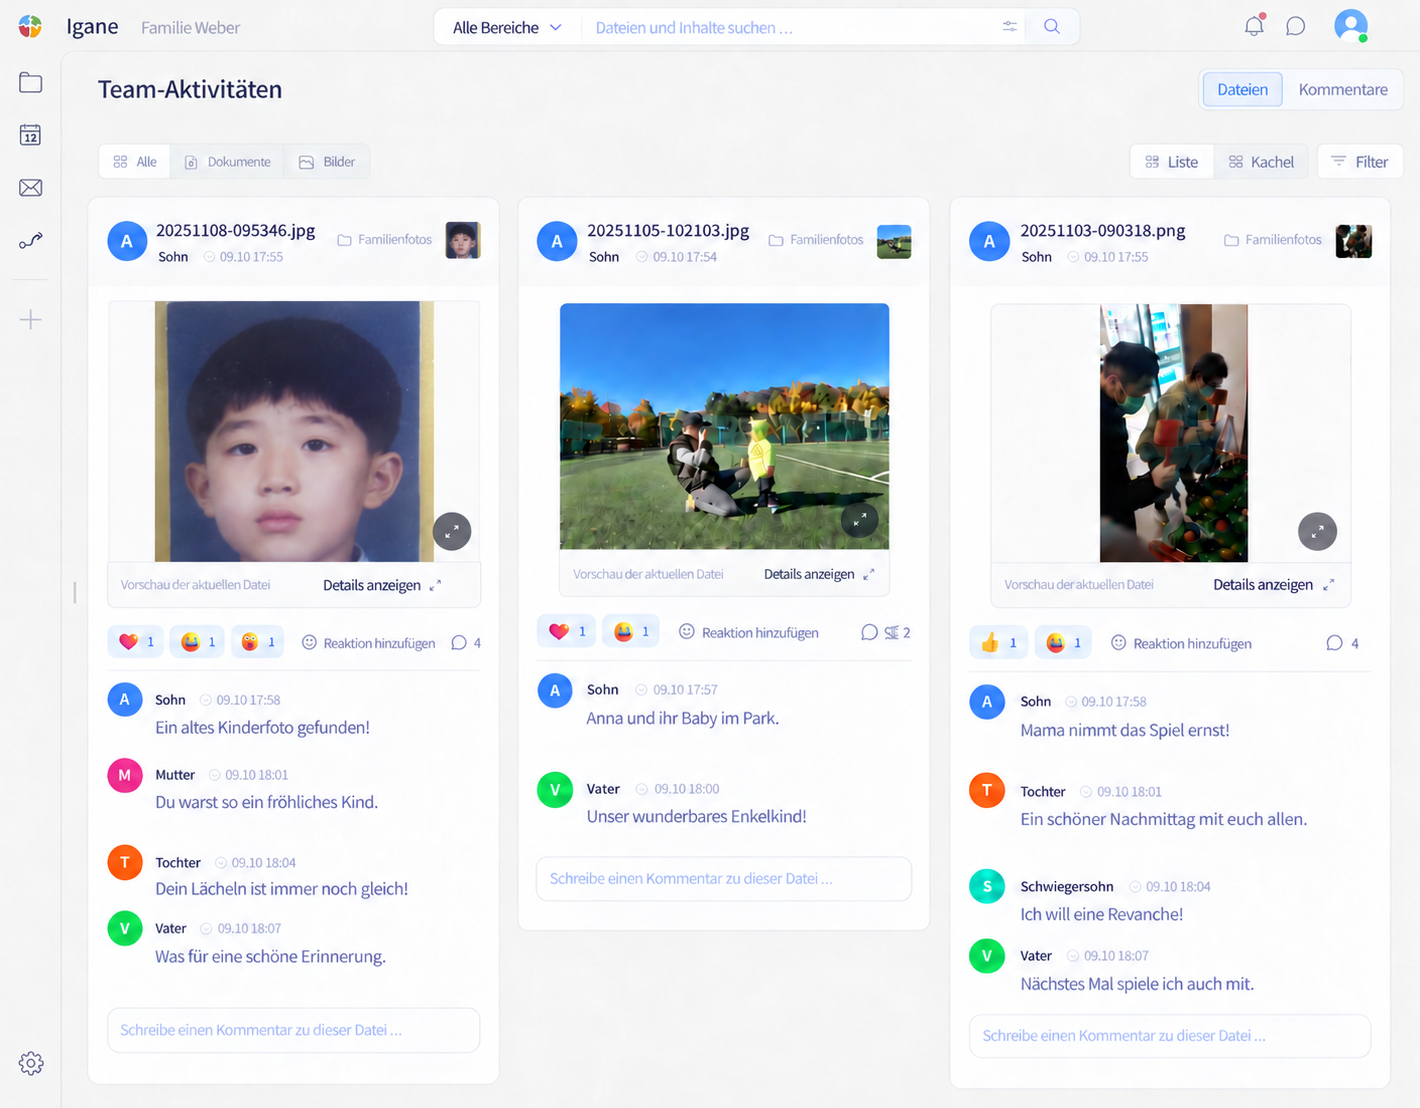The width and height of the screenshot is (1420, 1108).
Task: Open the calendar icon in left sidebar
Action: coord(31,135)
